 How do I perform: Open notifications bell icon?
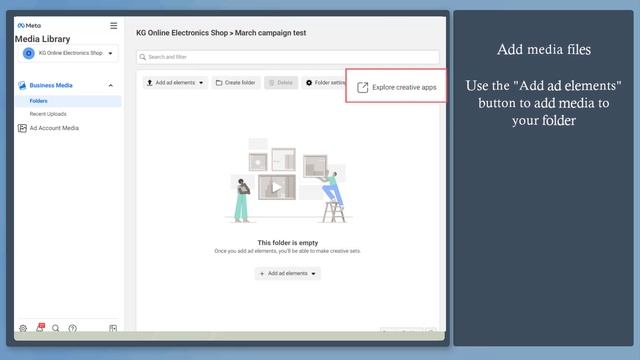[x=40, y=327]
